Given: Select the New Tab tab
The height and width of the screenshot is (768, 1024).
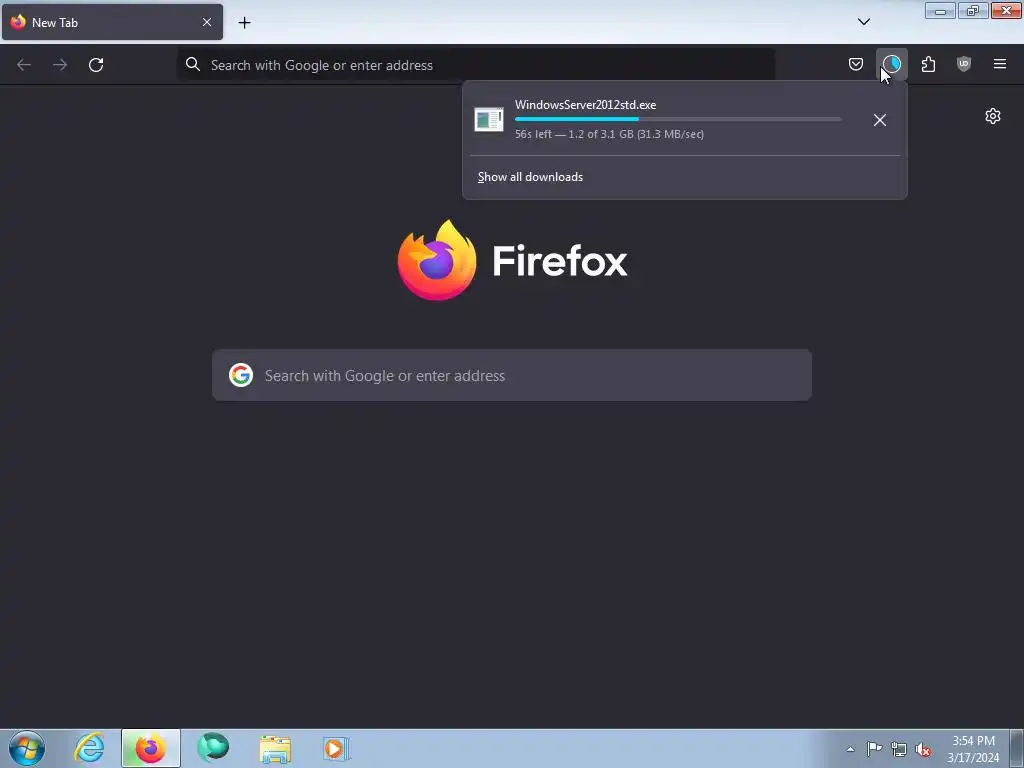Looking at the screenshot, I should 112,22.
